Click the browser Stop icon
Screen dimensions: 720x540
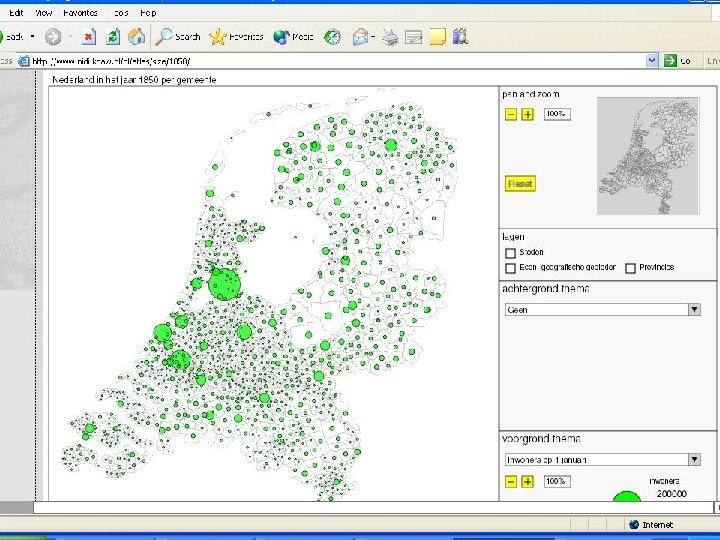tap(88, 37)
